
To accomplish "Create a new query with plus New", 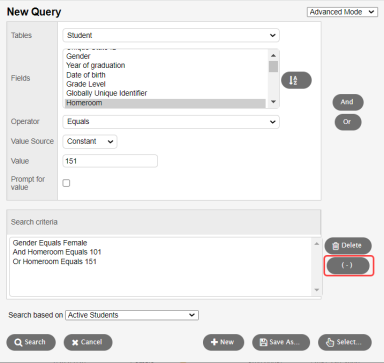I will coord(223,342).
